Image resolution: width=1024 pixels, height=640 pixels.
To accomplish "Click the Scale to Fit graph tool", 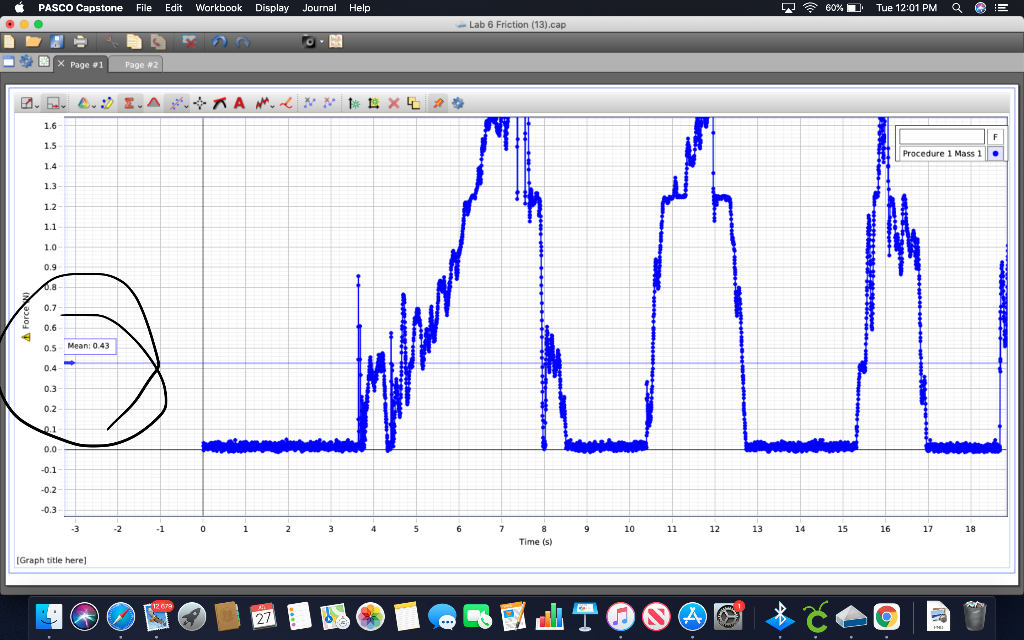I will (x=26, y=103).
